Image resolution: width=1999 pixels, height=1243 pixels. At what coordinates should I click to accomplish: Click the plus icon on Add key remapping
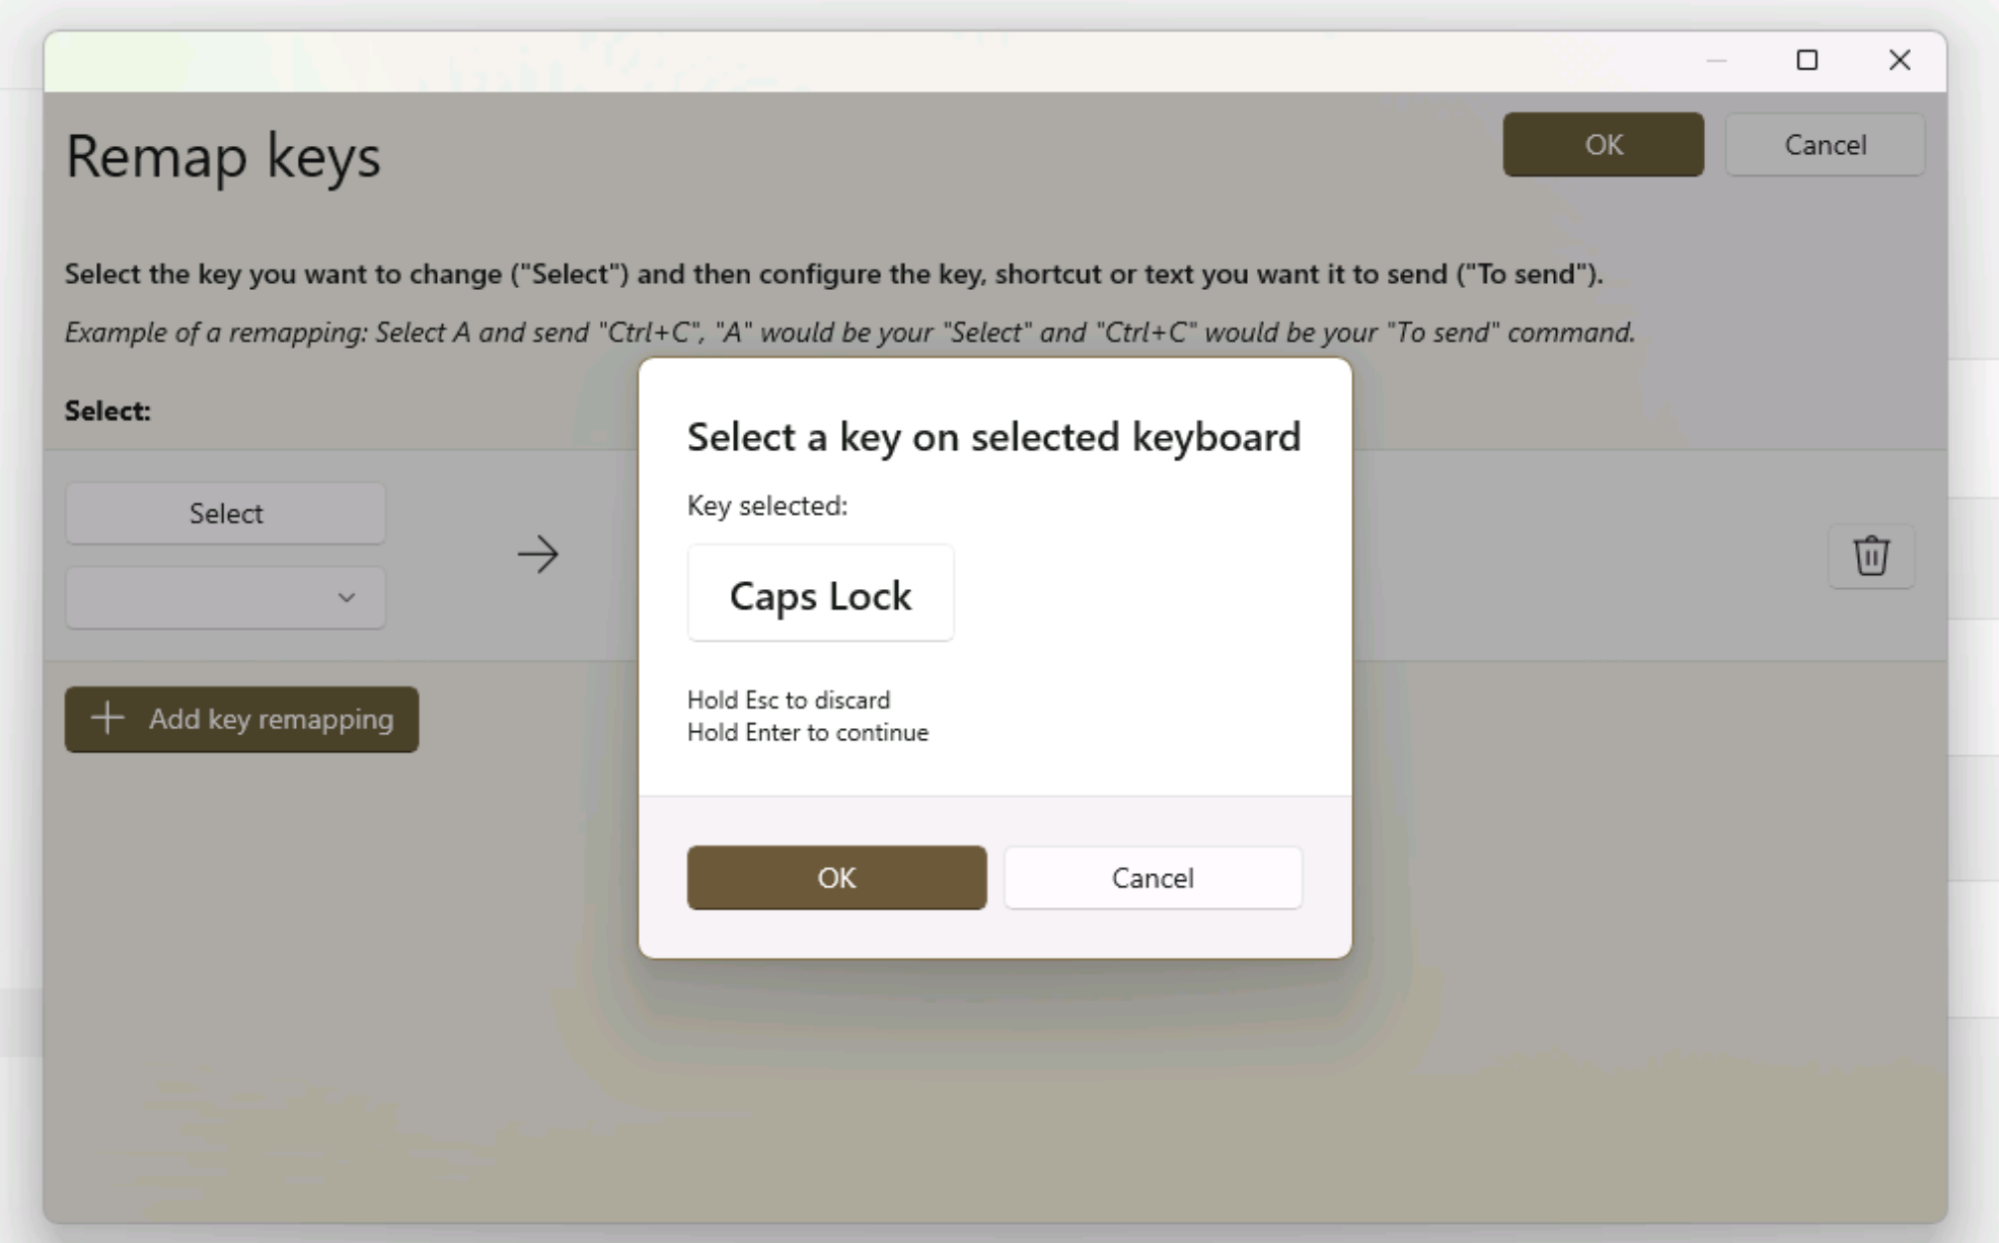(x=107, y=718)
